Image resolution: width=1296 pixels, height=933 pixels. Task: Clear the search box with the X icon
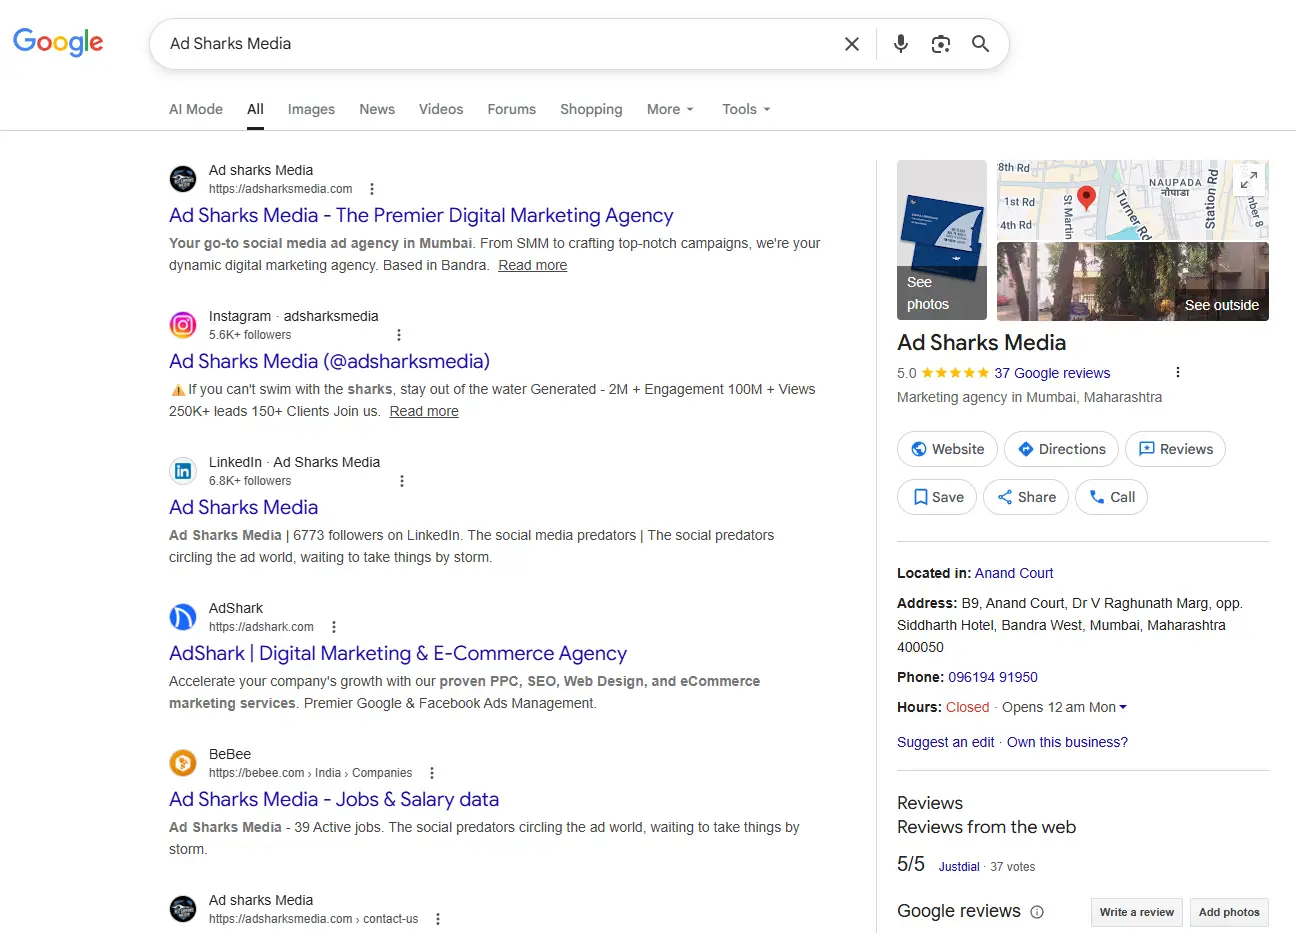point(851,44)
